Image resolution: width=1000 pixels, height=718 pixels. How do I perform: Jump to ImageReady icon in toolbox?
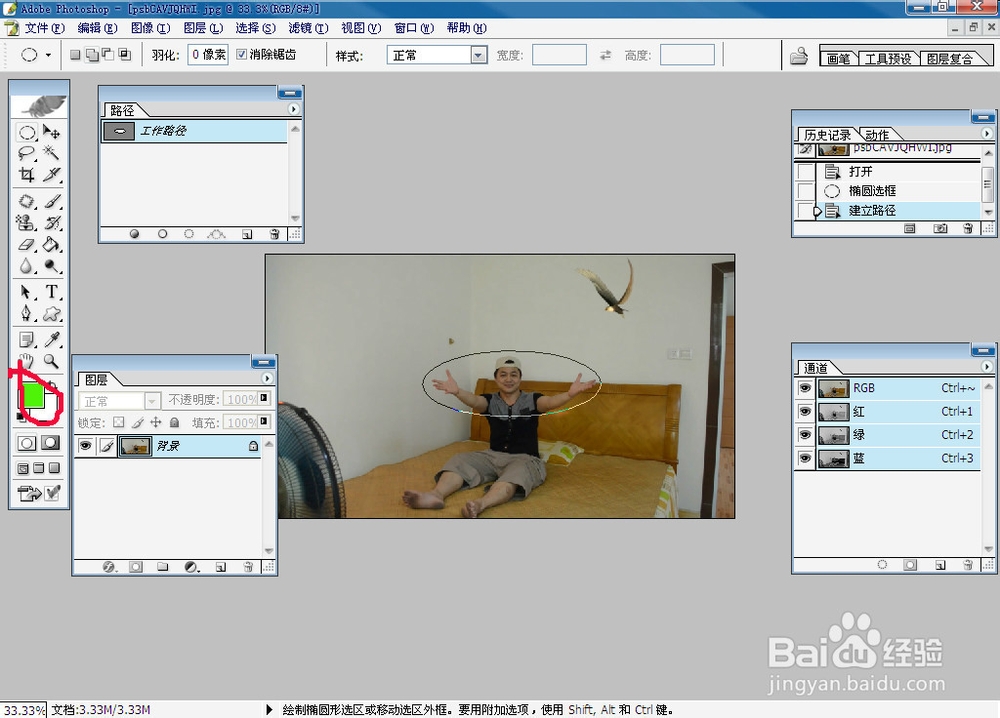(x=28, y=493)
